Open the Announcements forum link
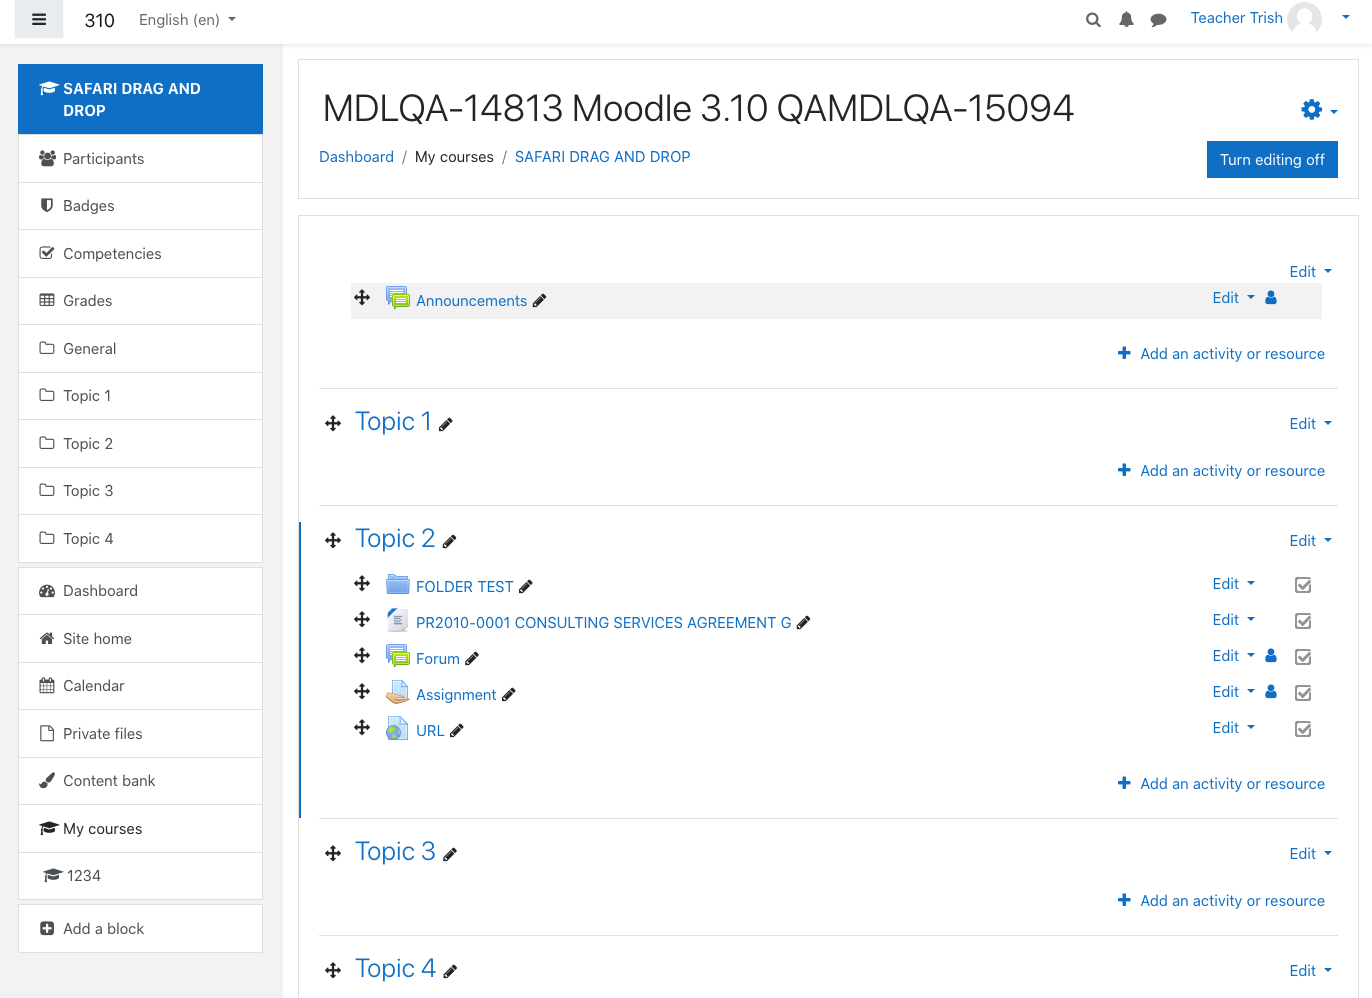This screenshot has width=1372, height=998. (x=471, y=301)
